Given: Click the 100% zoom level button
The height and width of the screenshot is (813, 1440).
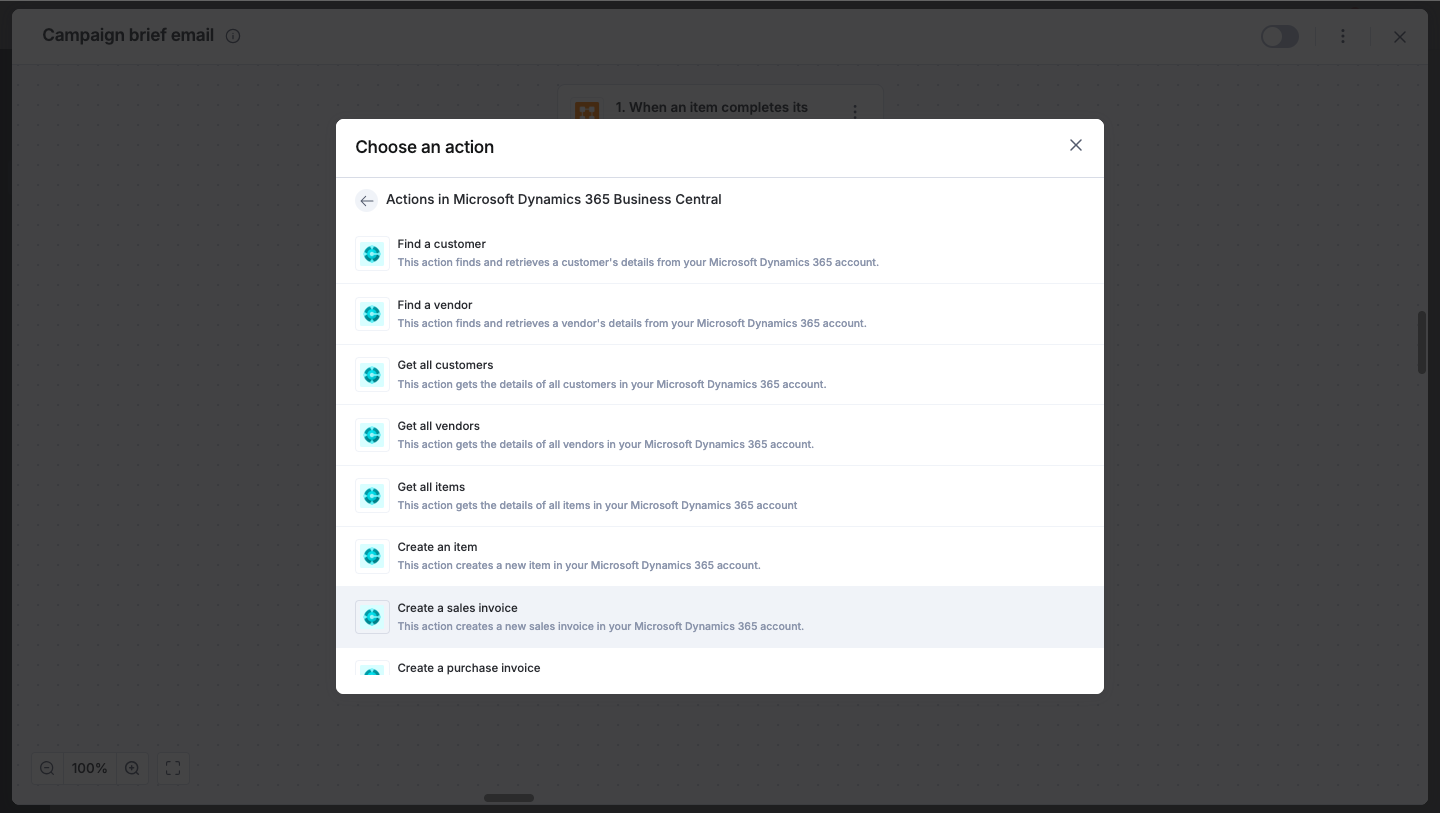Looking at the screenshot, I should [x=89, y=768].
